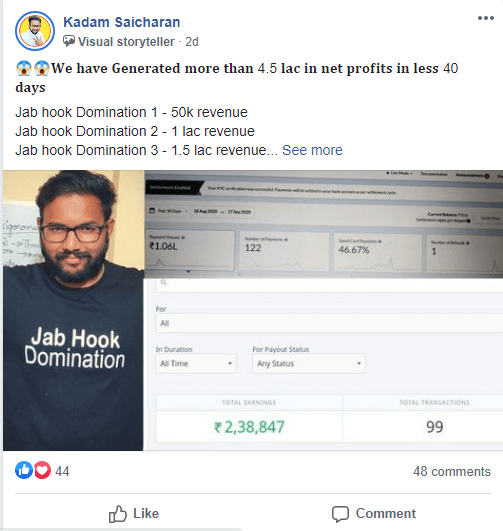Click the red heart reaction icon

click(x=42, y=470)
